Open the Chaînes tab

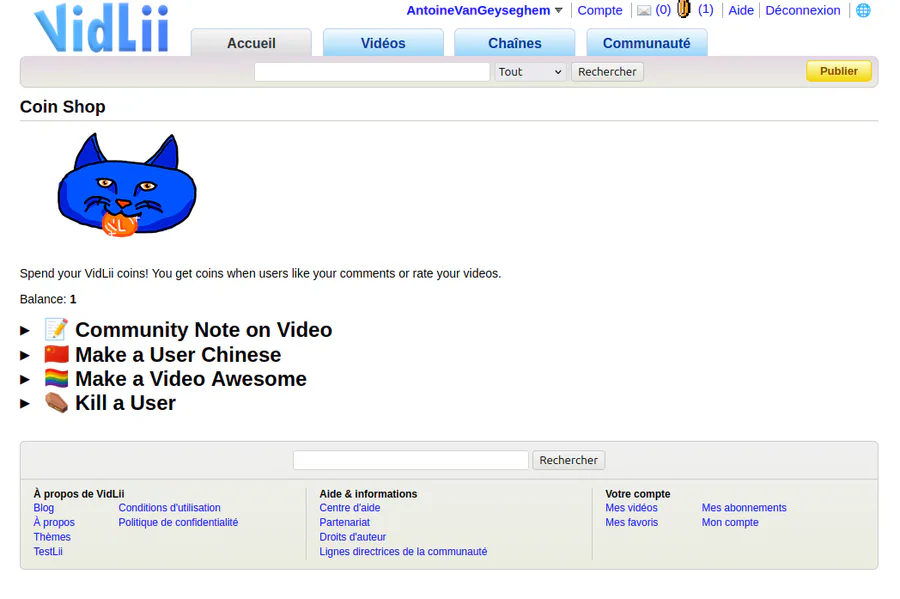point(515,43)
